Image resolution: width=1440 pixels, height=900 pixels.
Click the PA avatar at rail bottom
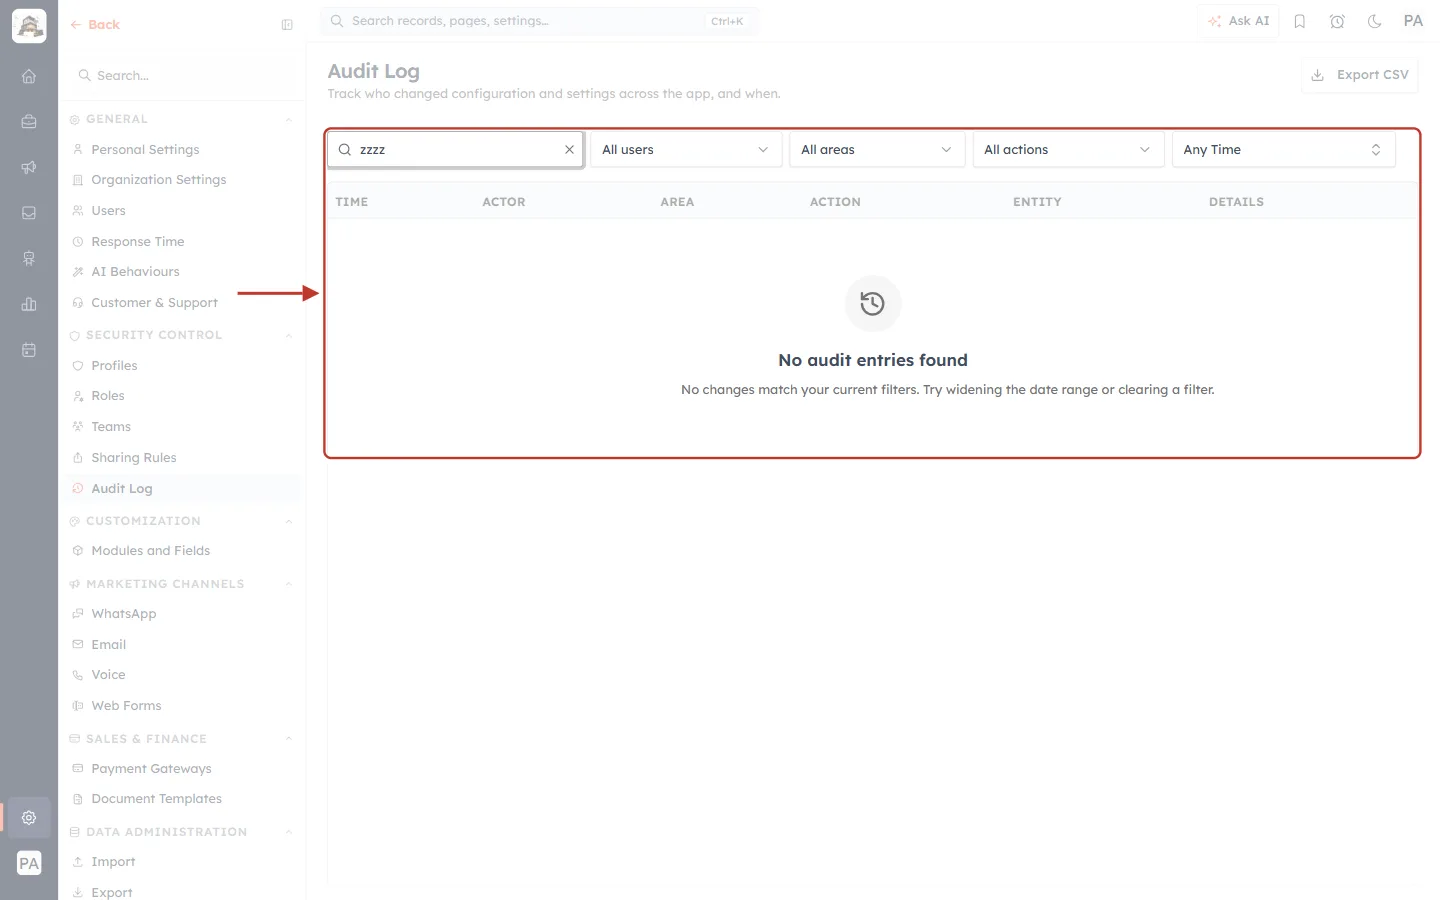[29, 863]
